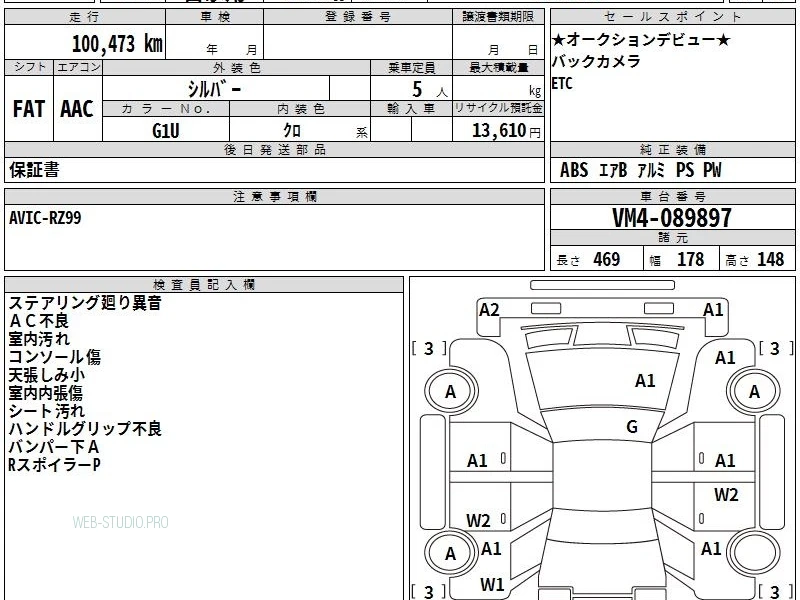The width and height of the screenshot is (800, 600).
Task: Click the 注意事項欄 section header
Action: (274, 196)
